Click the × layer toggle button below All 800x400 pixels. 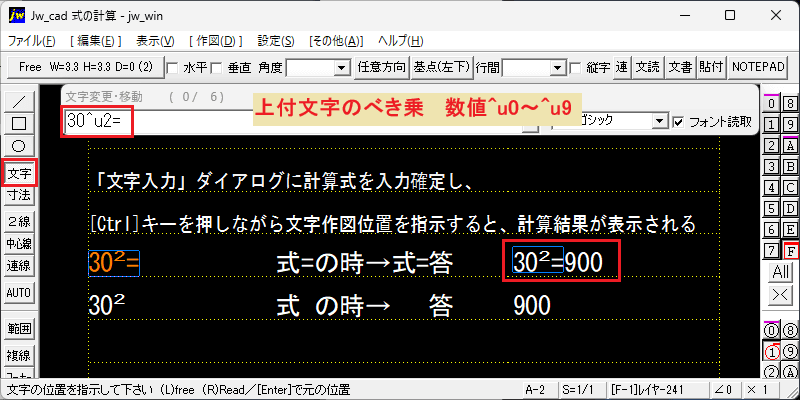click(781, 295)
